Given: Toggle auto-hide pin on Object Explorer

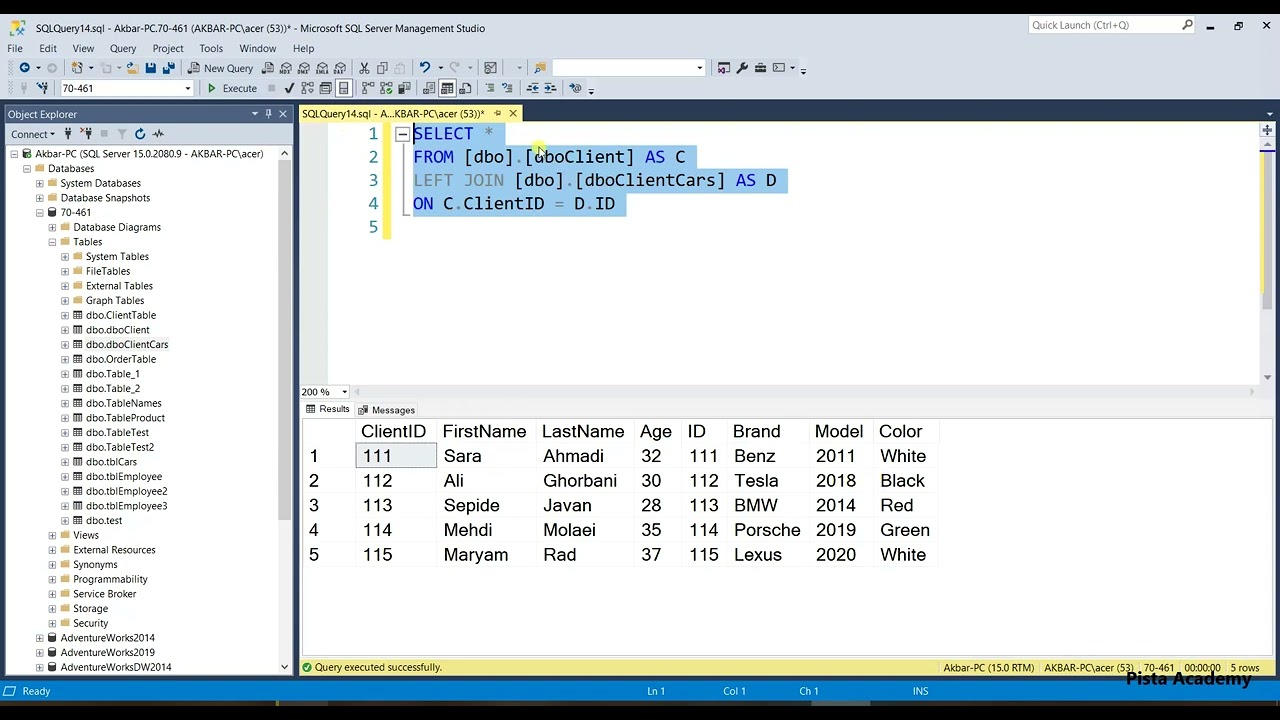Looking at the screenshot, I should (x=268, y=114).
